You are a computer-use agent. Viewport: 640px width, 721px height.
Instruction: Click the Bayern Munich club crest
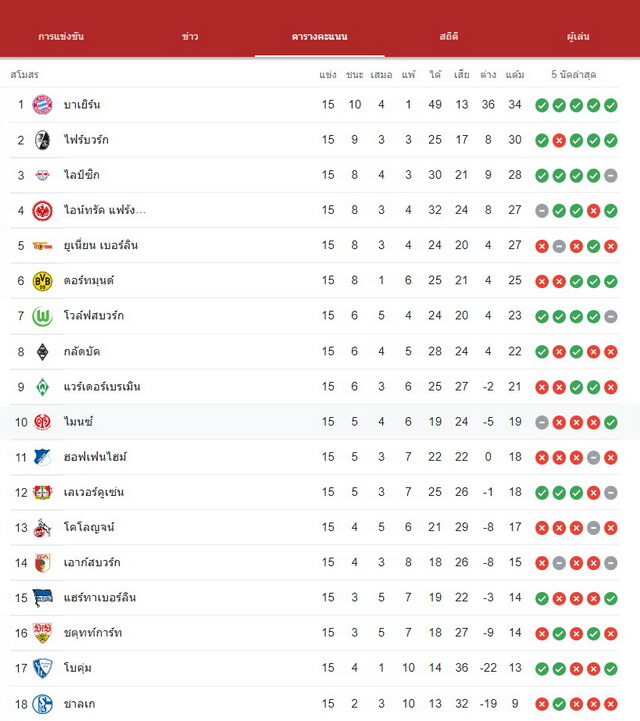tap(42, 105)
